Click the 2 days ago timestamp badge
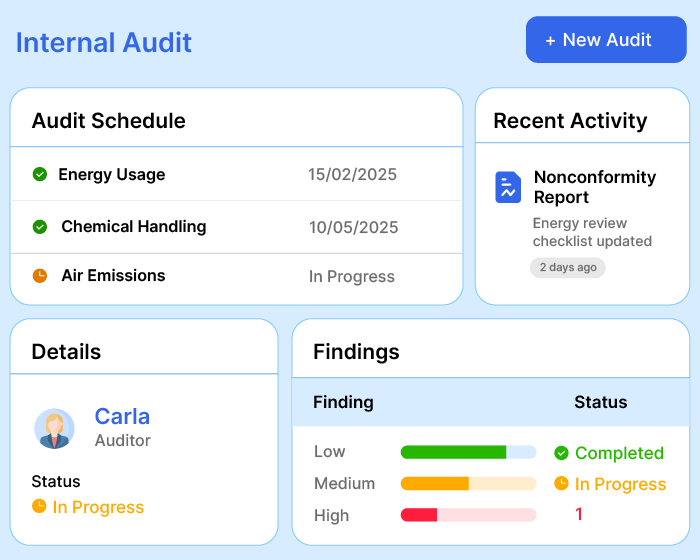Image resolution: width=700 pixels, height=560 pixels. coord(568,267)
